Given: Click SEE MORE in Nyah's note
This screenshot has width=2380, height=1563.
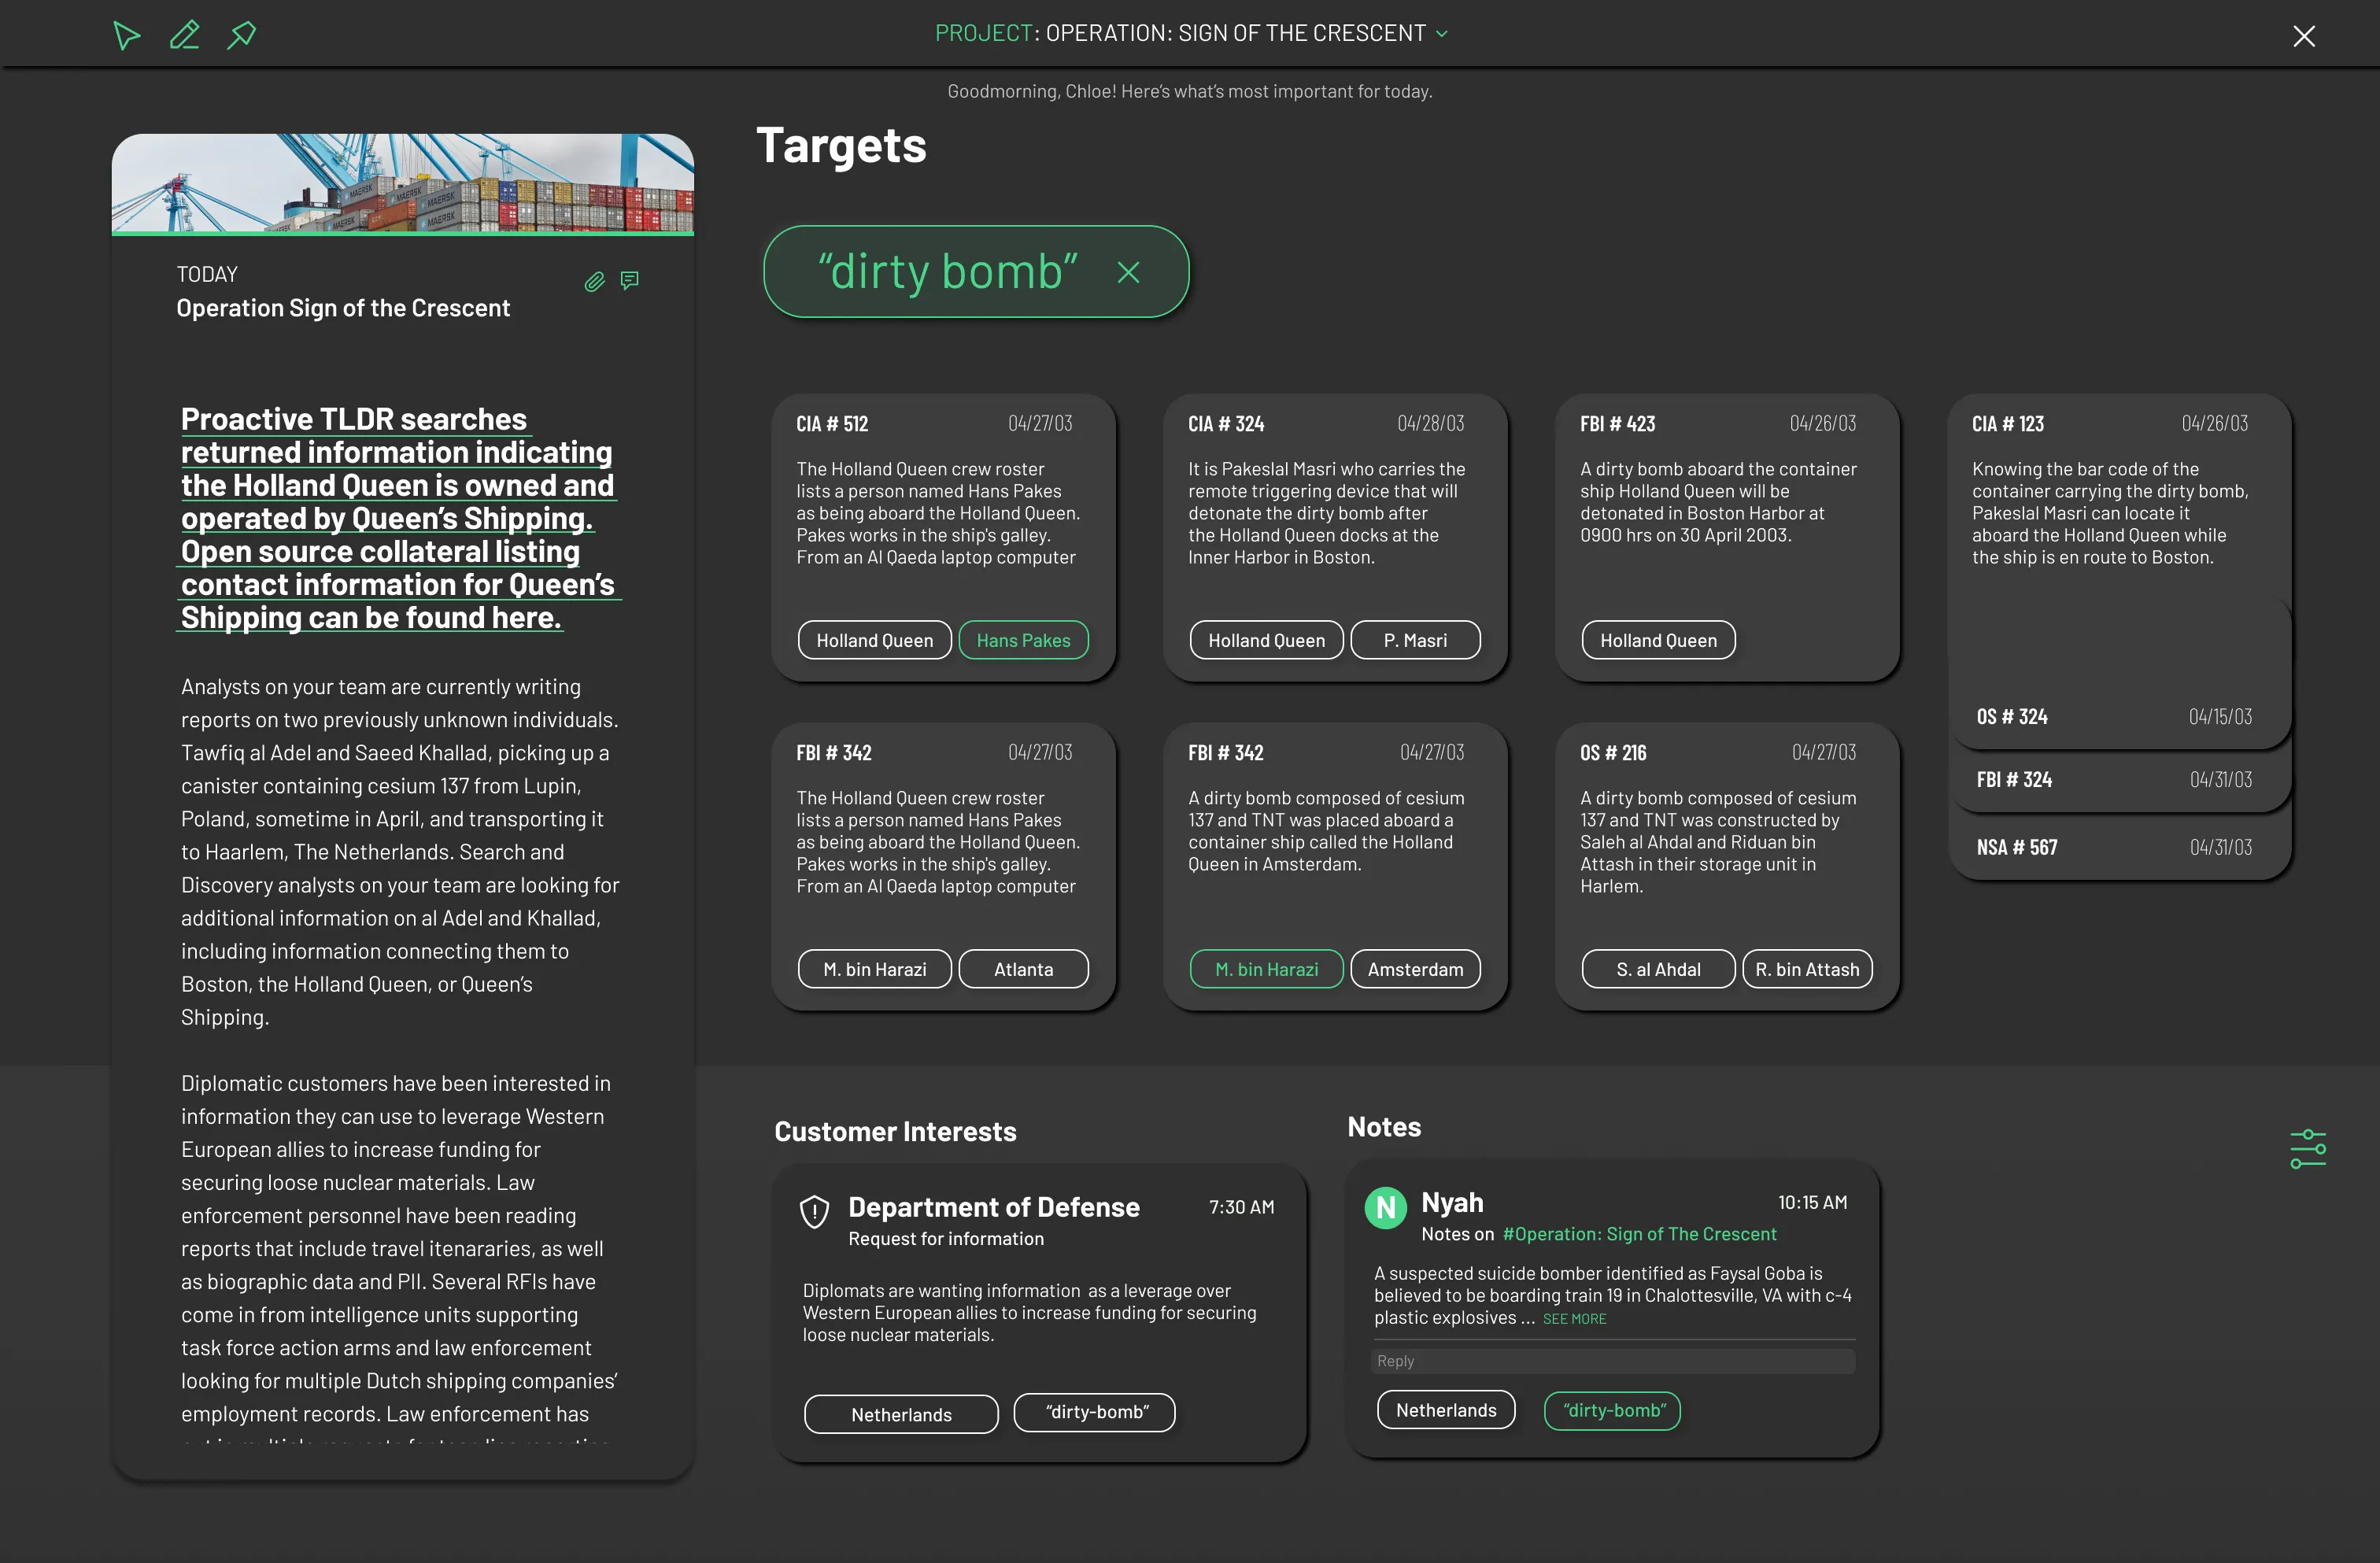Looking at the screenshot, I should (x=1574, y=1319).
